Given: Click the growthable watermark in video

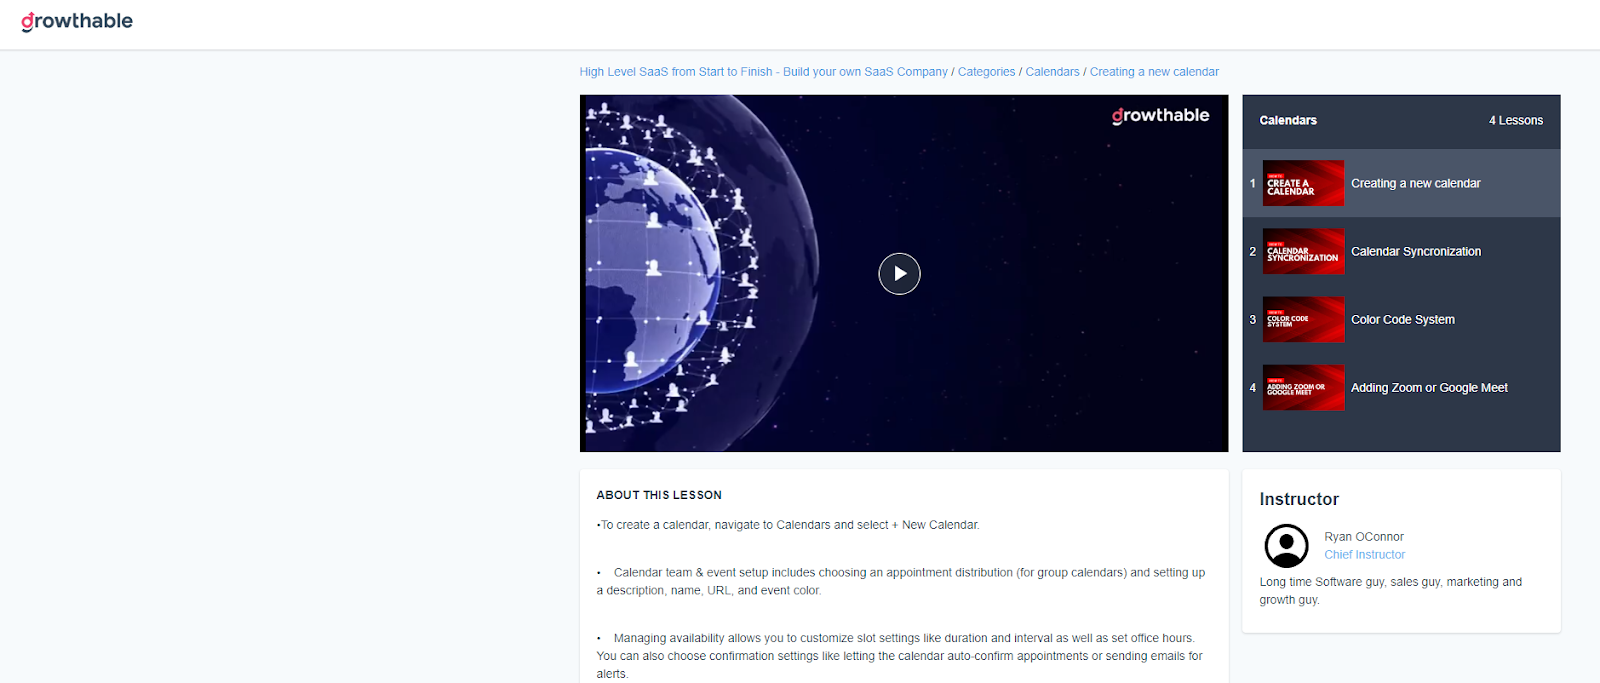Looking at the screenshot, I should [x=1160, y=116].
